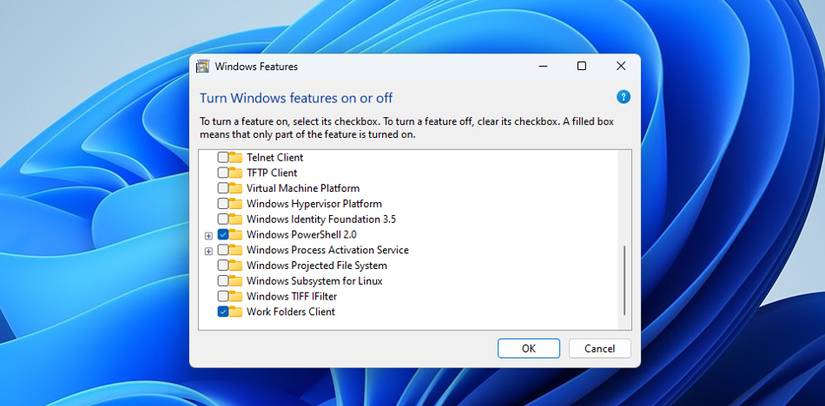Screen dimensions: 825x406
Task: Turn on Windows Subsystem for Linux checkbox
Action: click(223, 281)
